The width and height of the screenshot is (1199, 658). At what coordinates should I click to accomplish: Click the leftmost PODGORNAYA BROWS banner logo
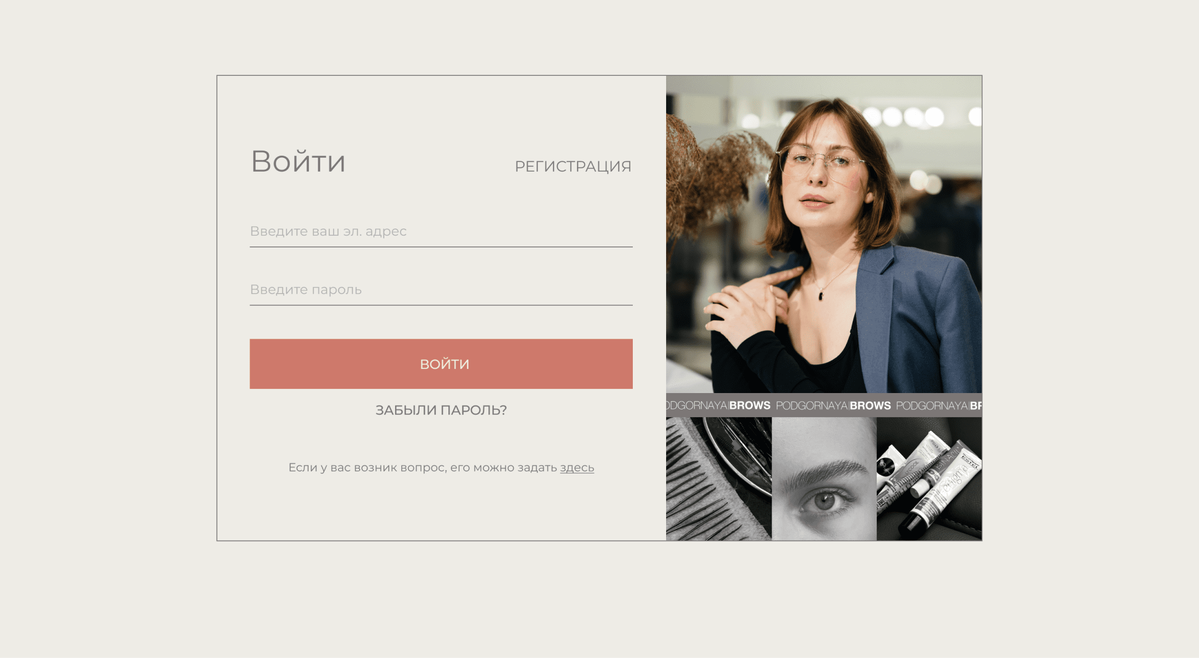tap(719, 406)
